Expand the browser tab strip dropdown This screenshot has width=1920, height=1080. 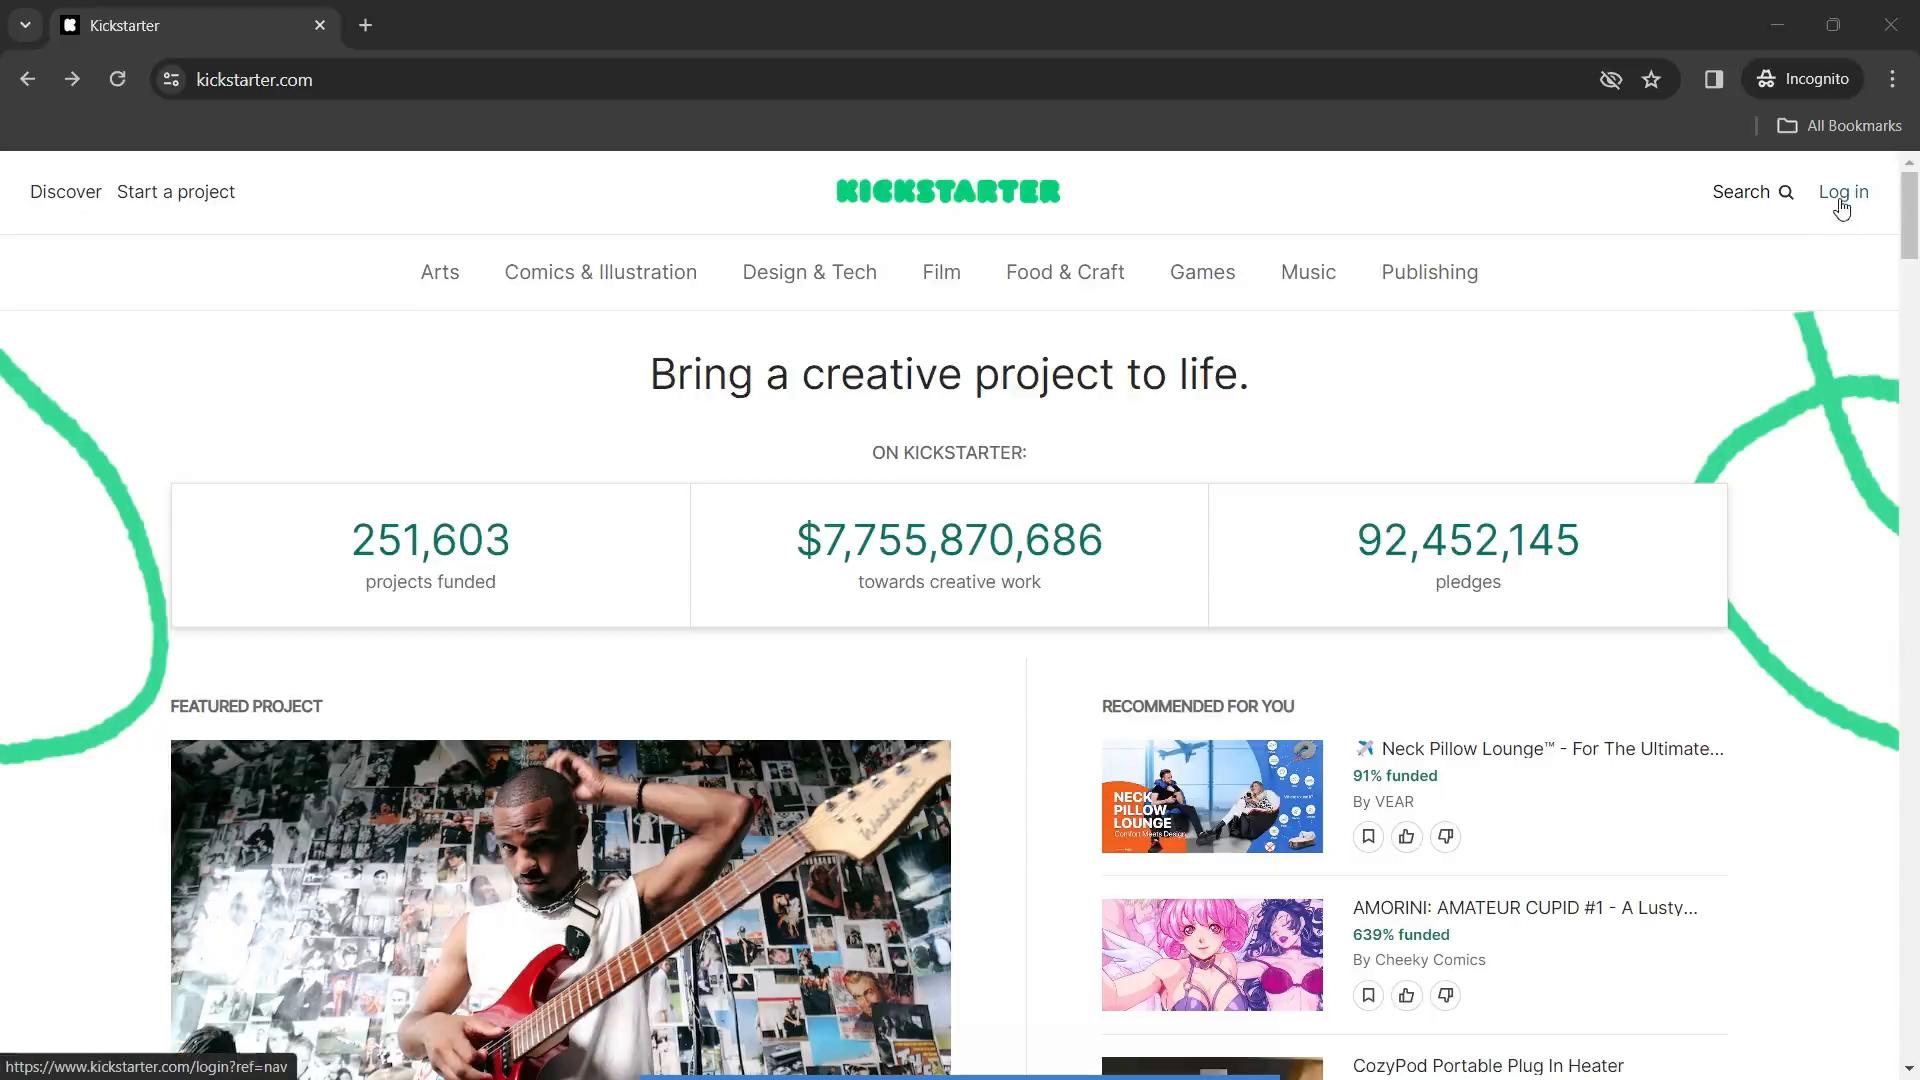[x=24, y=24]
